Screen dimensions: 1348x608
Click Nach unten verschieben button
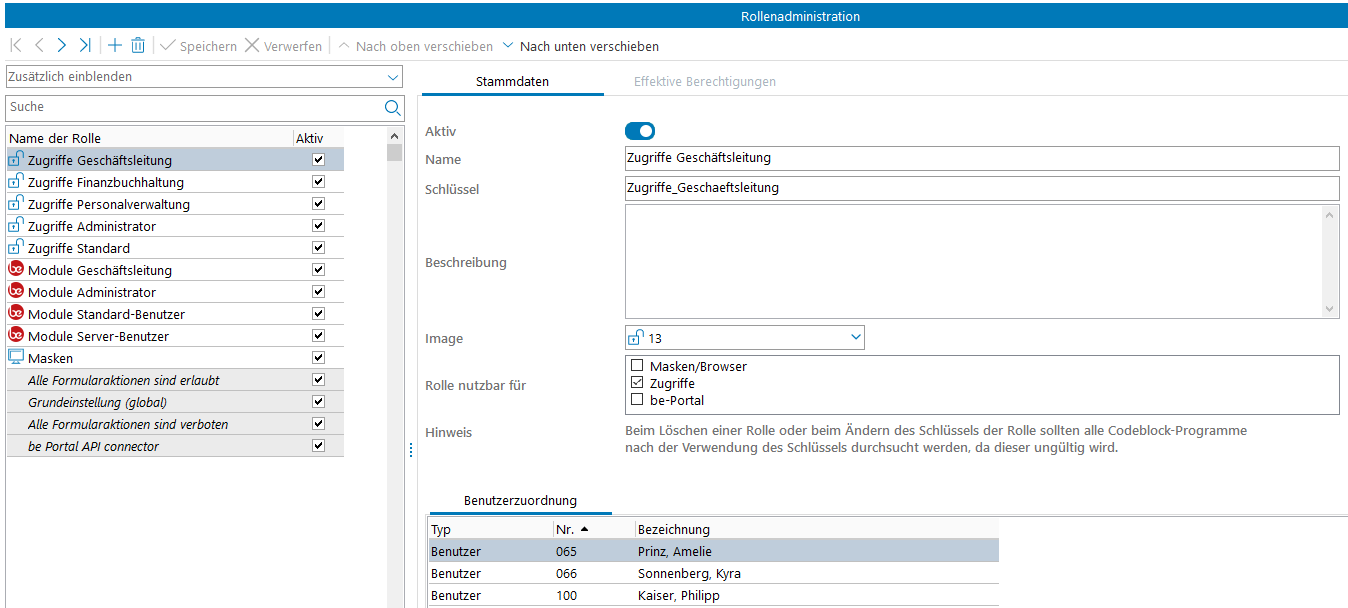(580, 46)
